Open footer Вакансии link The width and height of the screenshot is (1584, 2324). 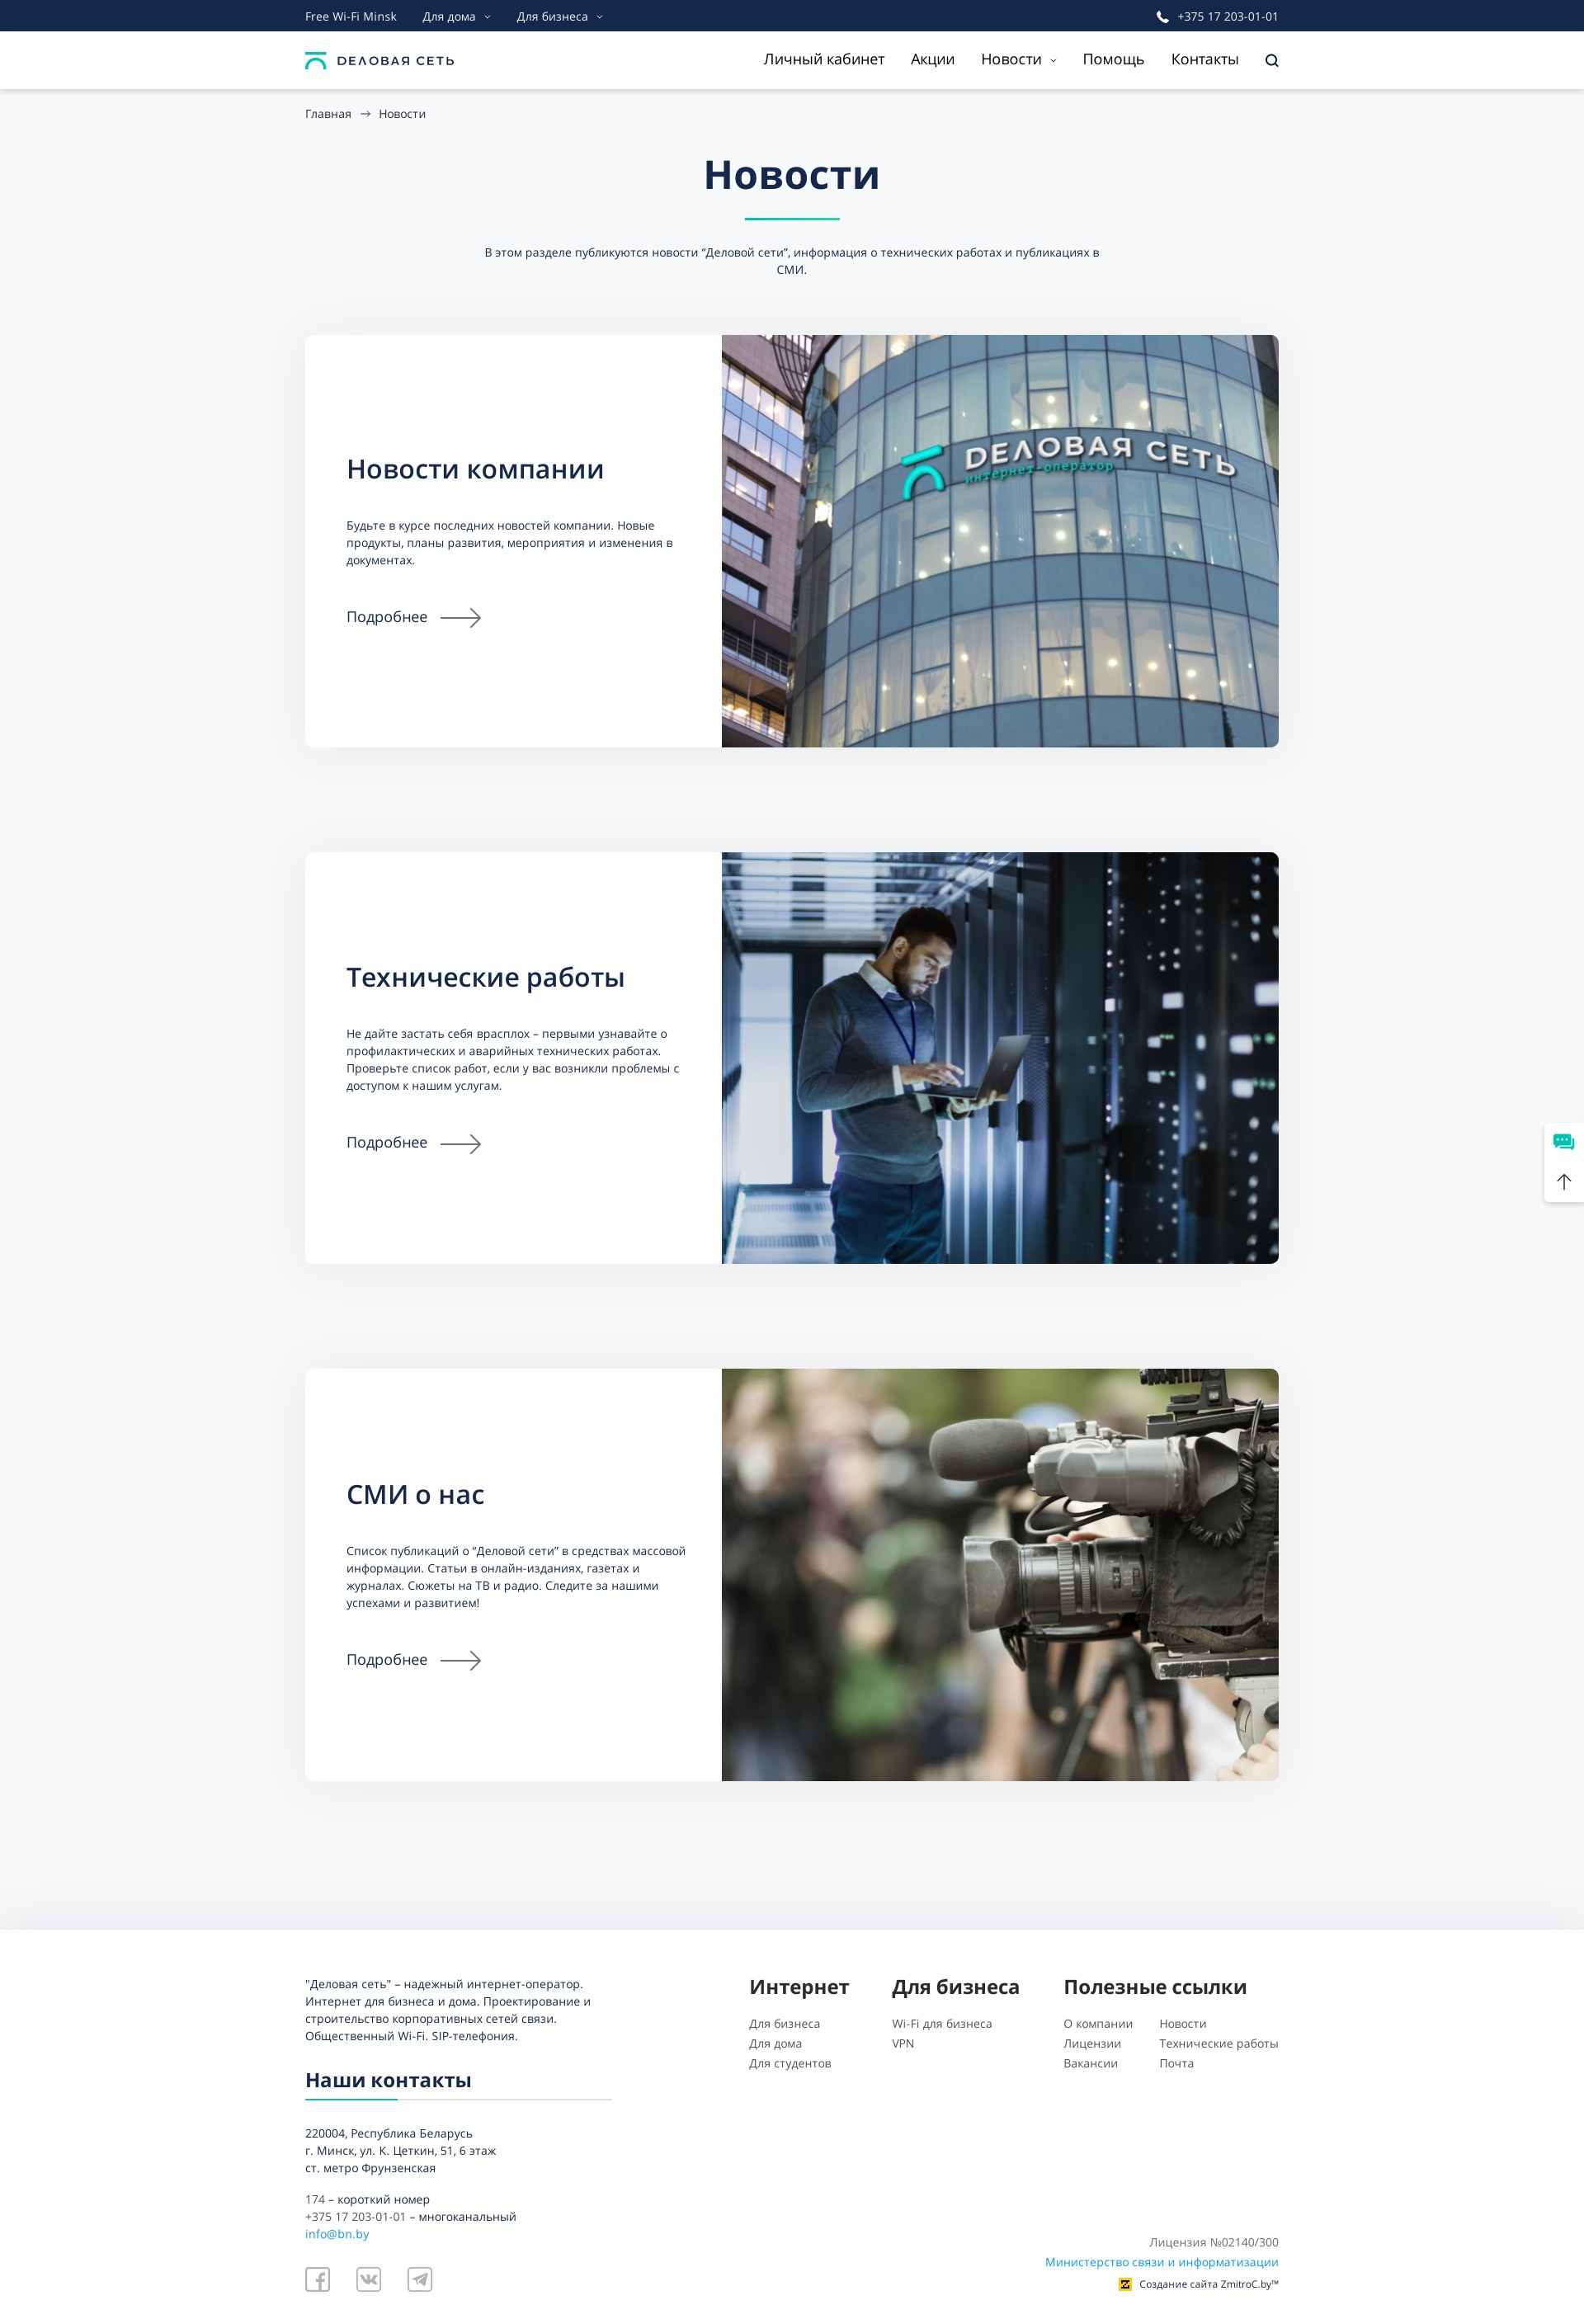point(1090,2063)
